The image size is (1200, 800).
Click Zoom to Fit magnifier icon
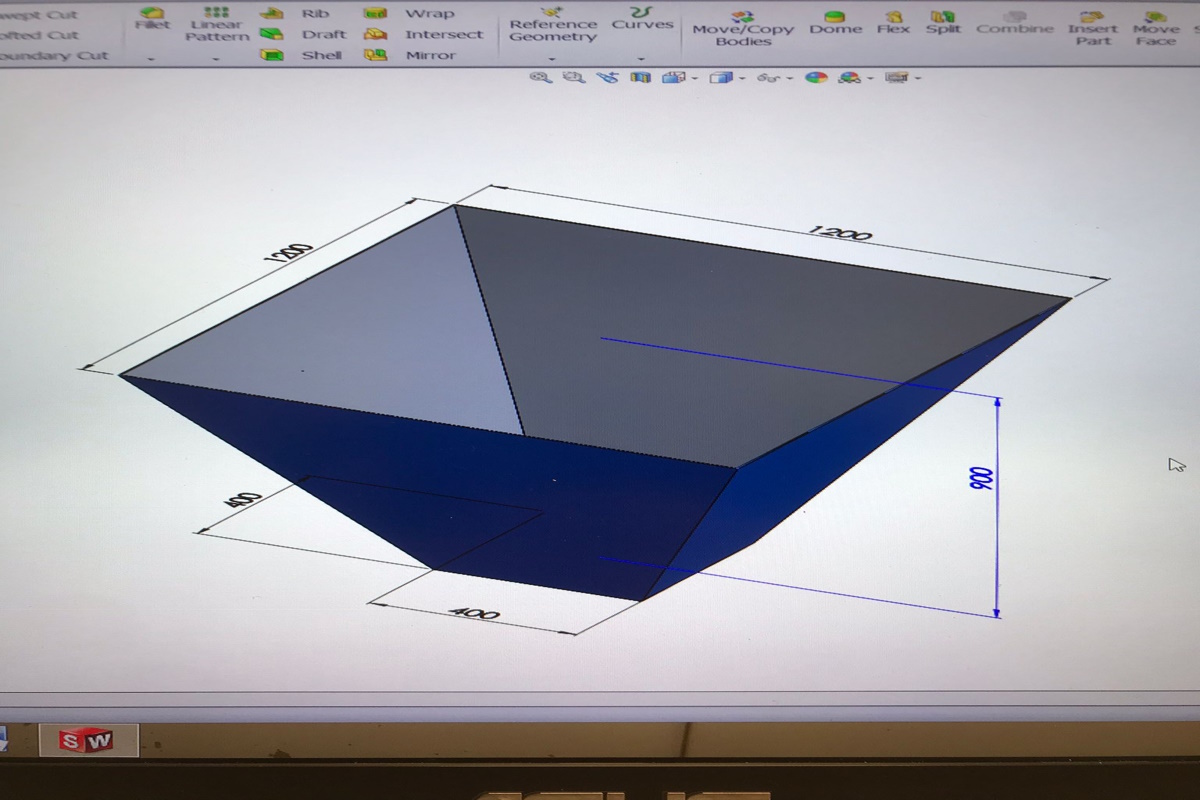coord(540,77)
